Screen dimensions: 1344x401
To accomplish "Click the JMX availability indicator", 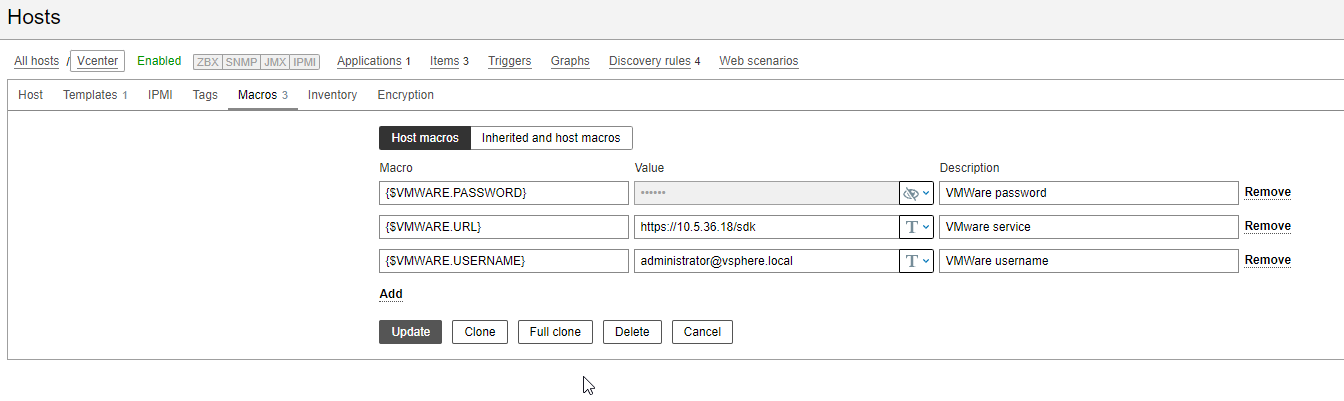I will coord(276,62).
